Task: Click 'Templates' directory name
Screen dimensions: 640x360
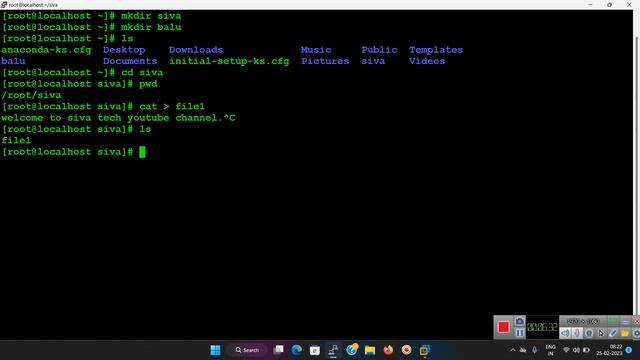Action: coord(436,50)
